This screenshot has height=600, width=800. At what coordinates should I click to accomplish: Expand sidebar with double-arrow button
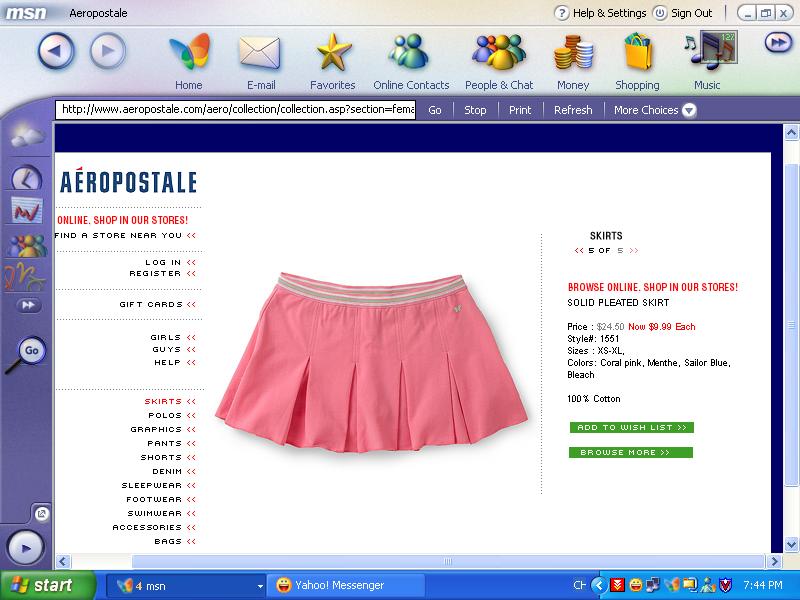[x=29, y=305]
